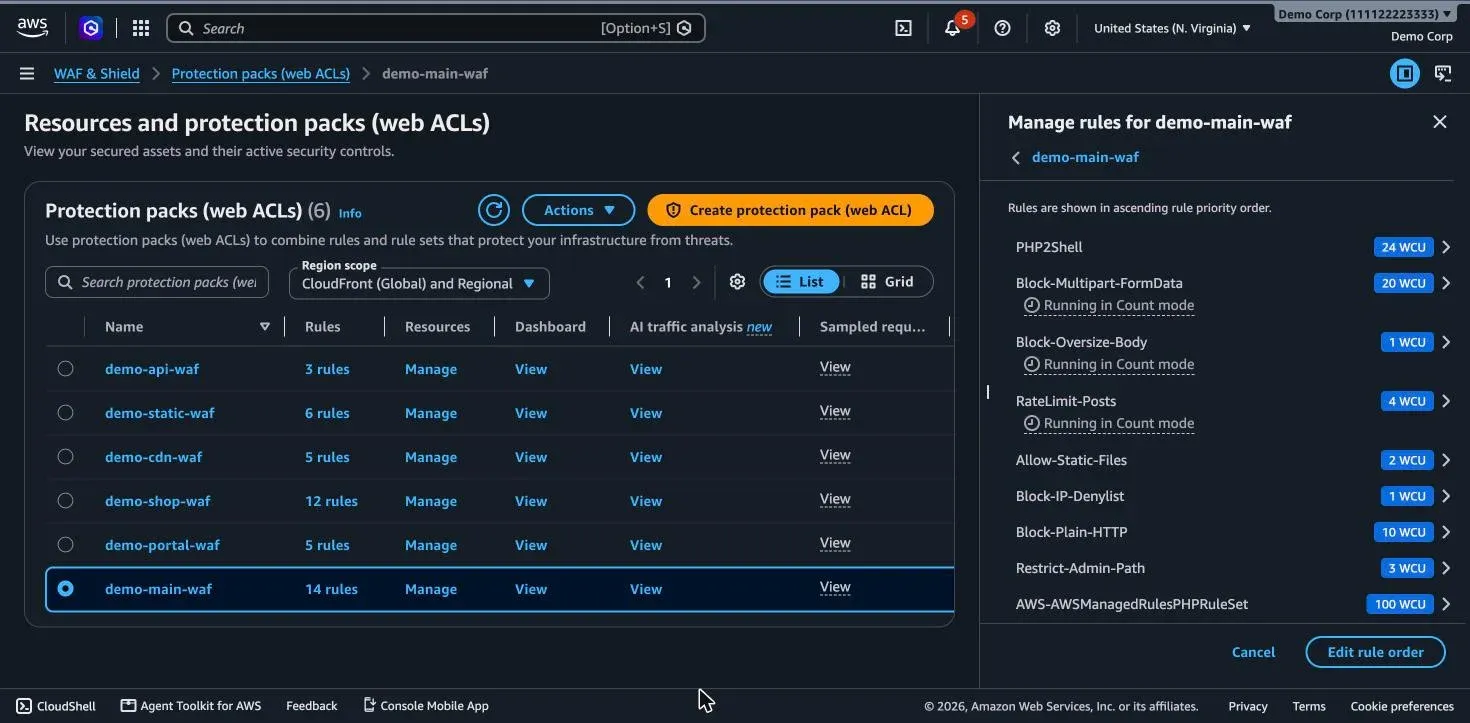Select the demo-shop-waf radio button

coord(65,500)
